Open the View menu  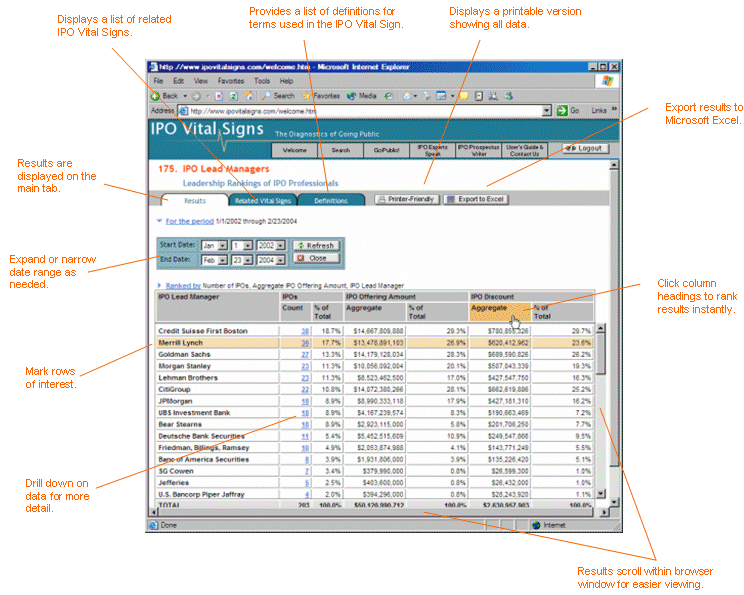(201, 81)
